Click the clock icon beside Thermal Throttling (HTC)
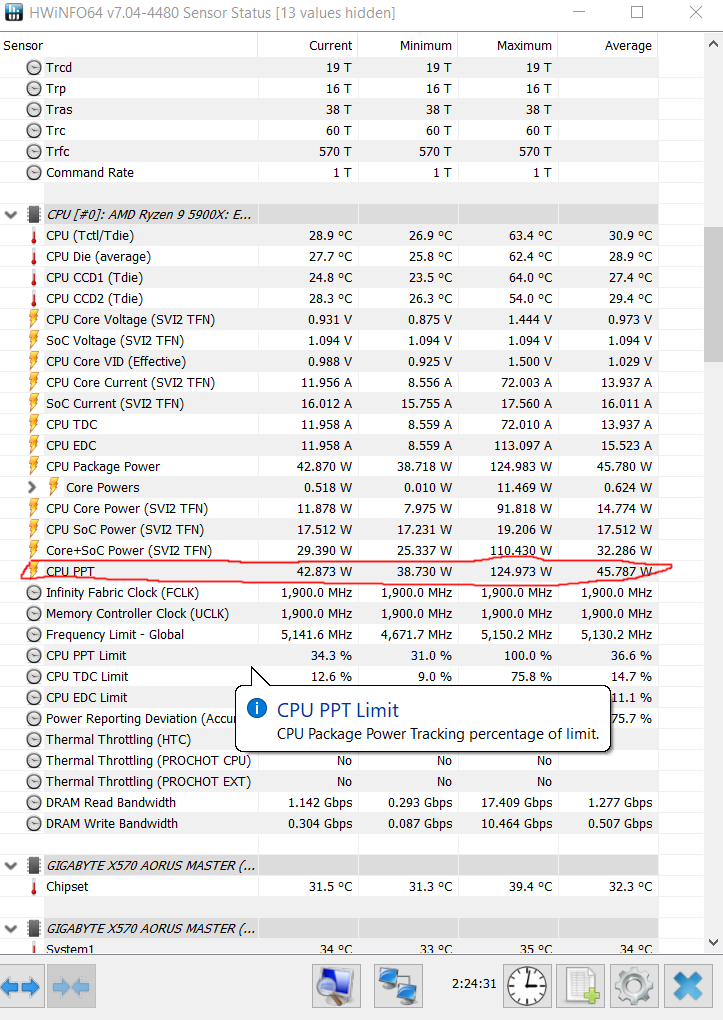This screenshot has height=1020, width=723. (34, 740)
